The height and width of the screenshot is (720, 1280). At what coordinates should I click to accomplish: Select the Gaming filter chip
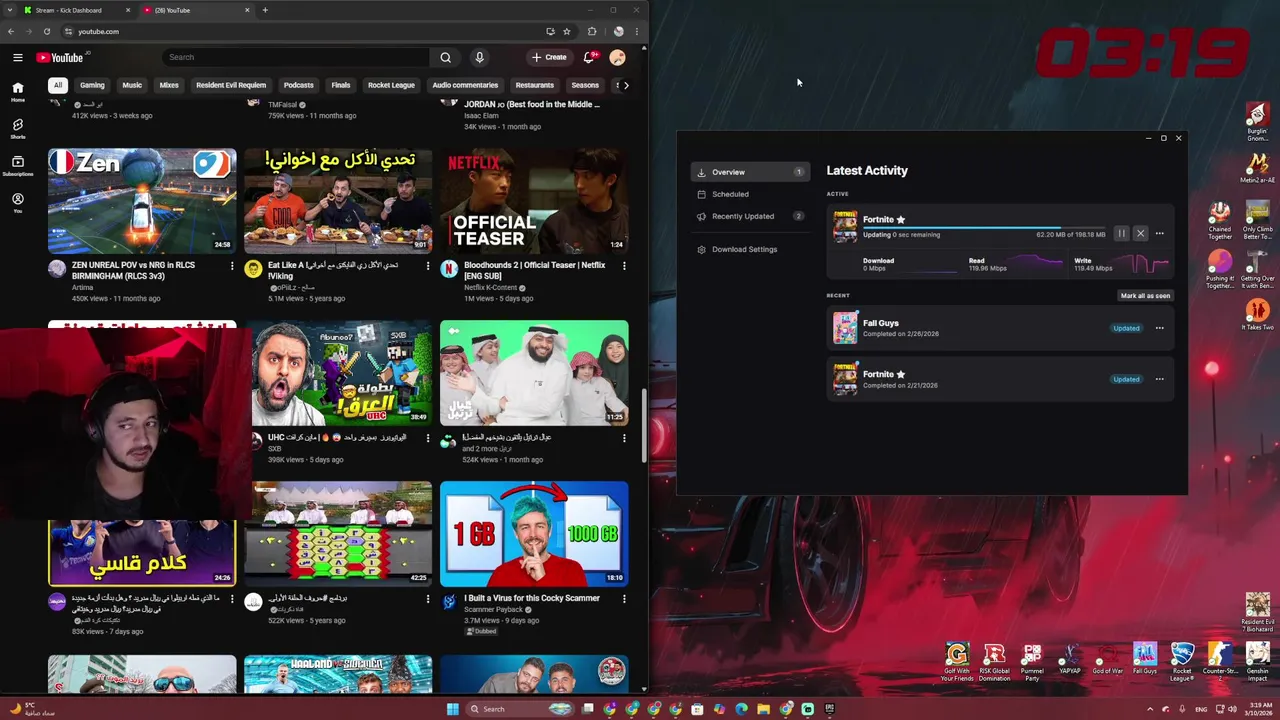[92, 85]
